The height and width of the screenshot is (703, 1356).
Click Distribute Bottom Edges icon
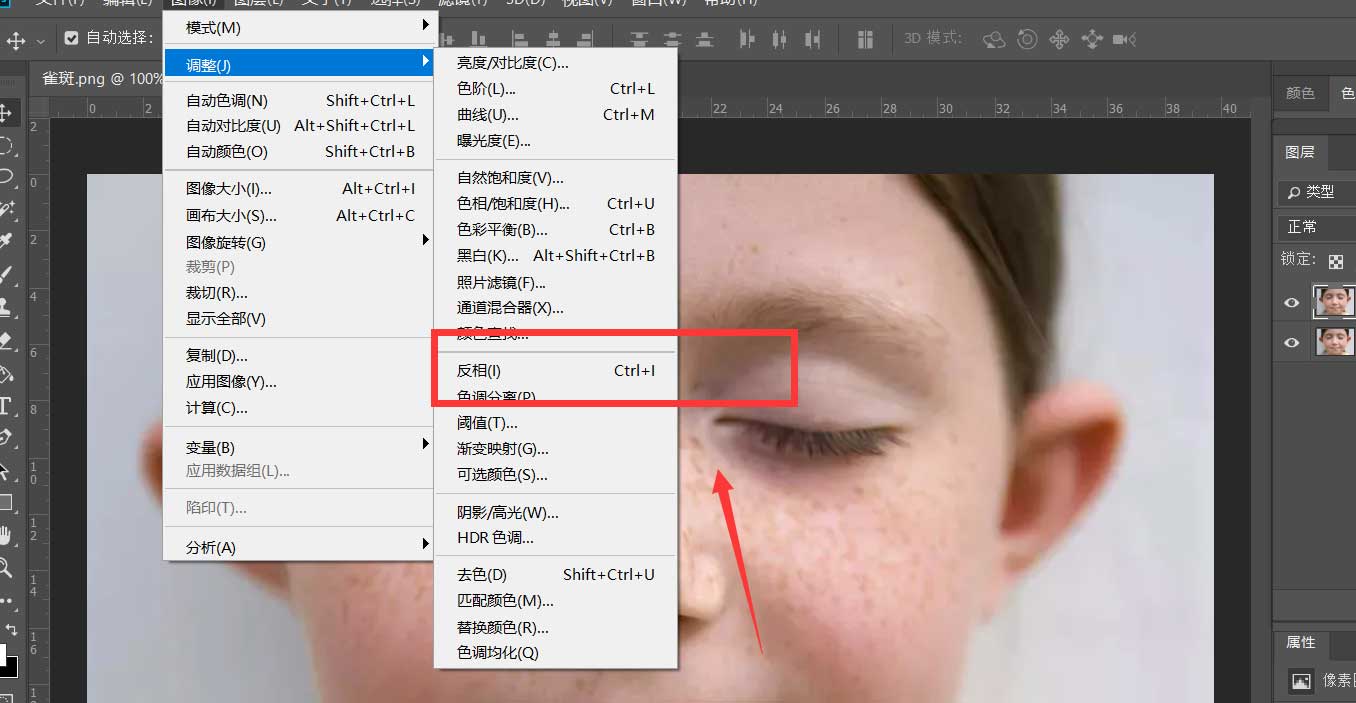click(x=705, y=39)
